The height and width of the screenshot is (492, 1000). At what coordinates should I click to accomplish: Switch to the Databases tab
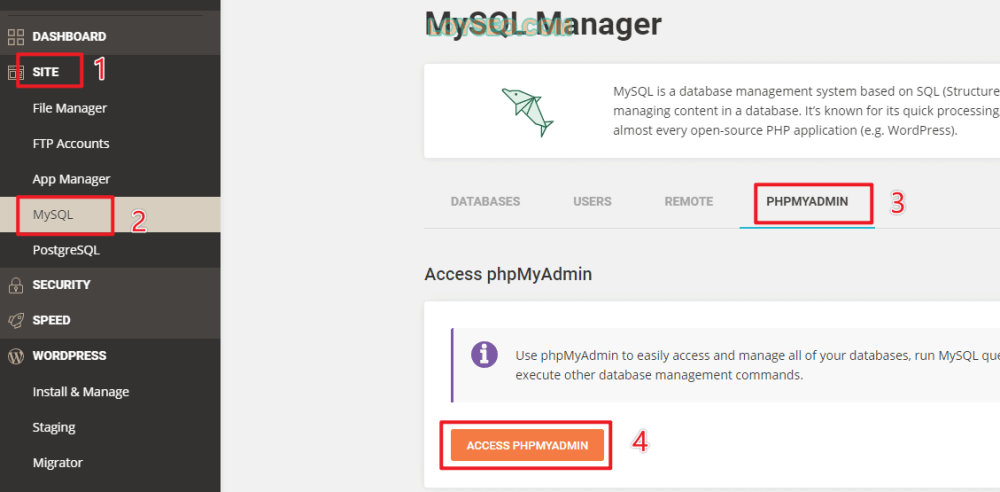[x=485, y=202]
